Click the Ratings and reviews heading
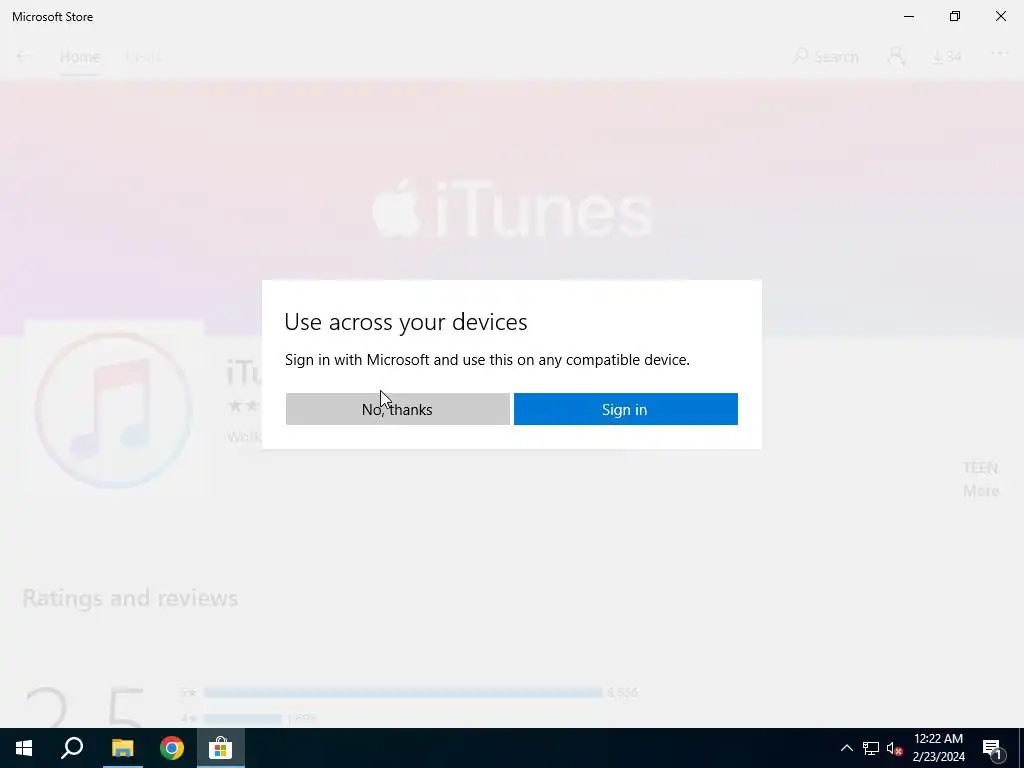The width and height of the screenshot is (1024, 768). click(x=130, y=598)
